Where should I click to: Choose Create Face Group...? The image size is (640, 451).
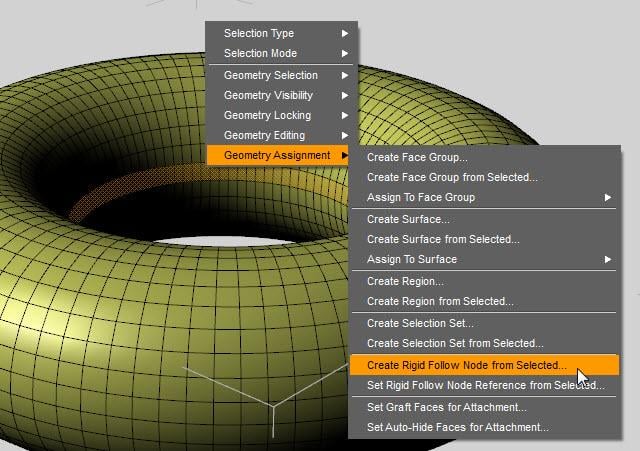pos(484,157)
